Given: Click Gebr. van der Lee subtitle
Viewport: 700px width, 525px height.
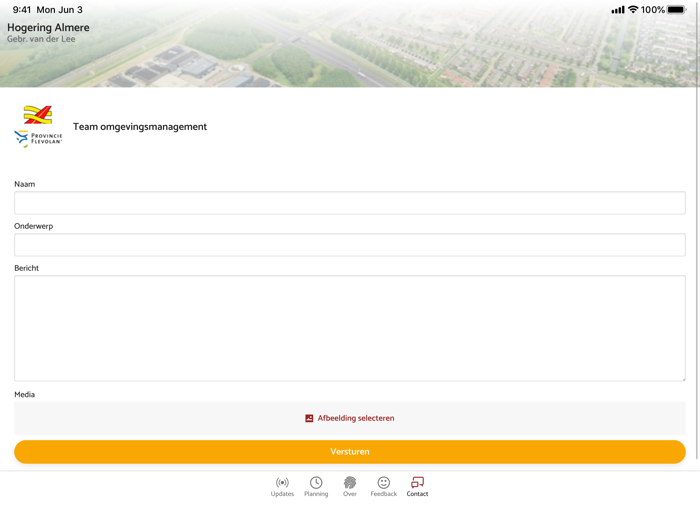Looking at the screenshot, I should [x=41, y=39].
